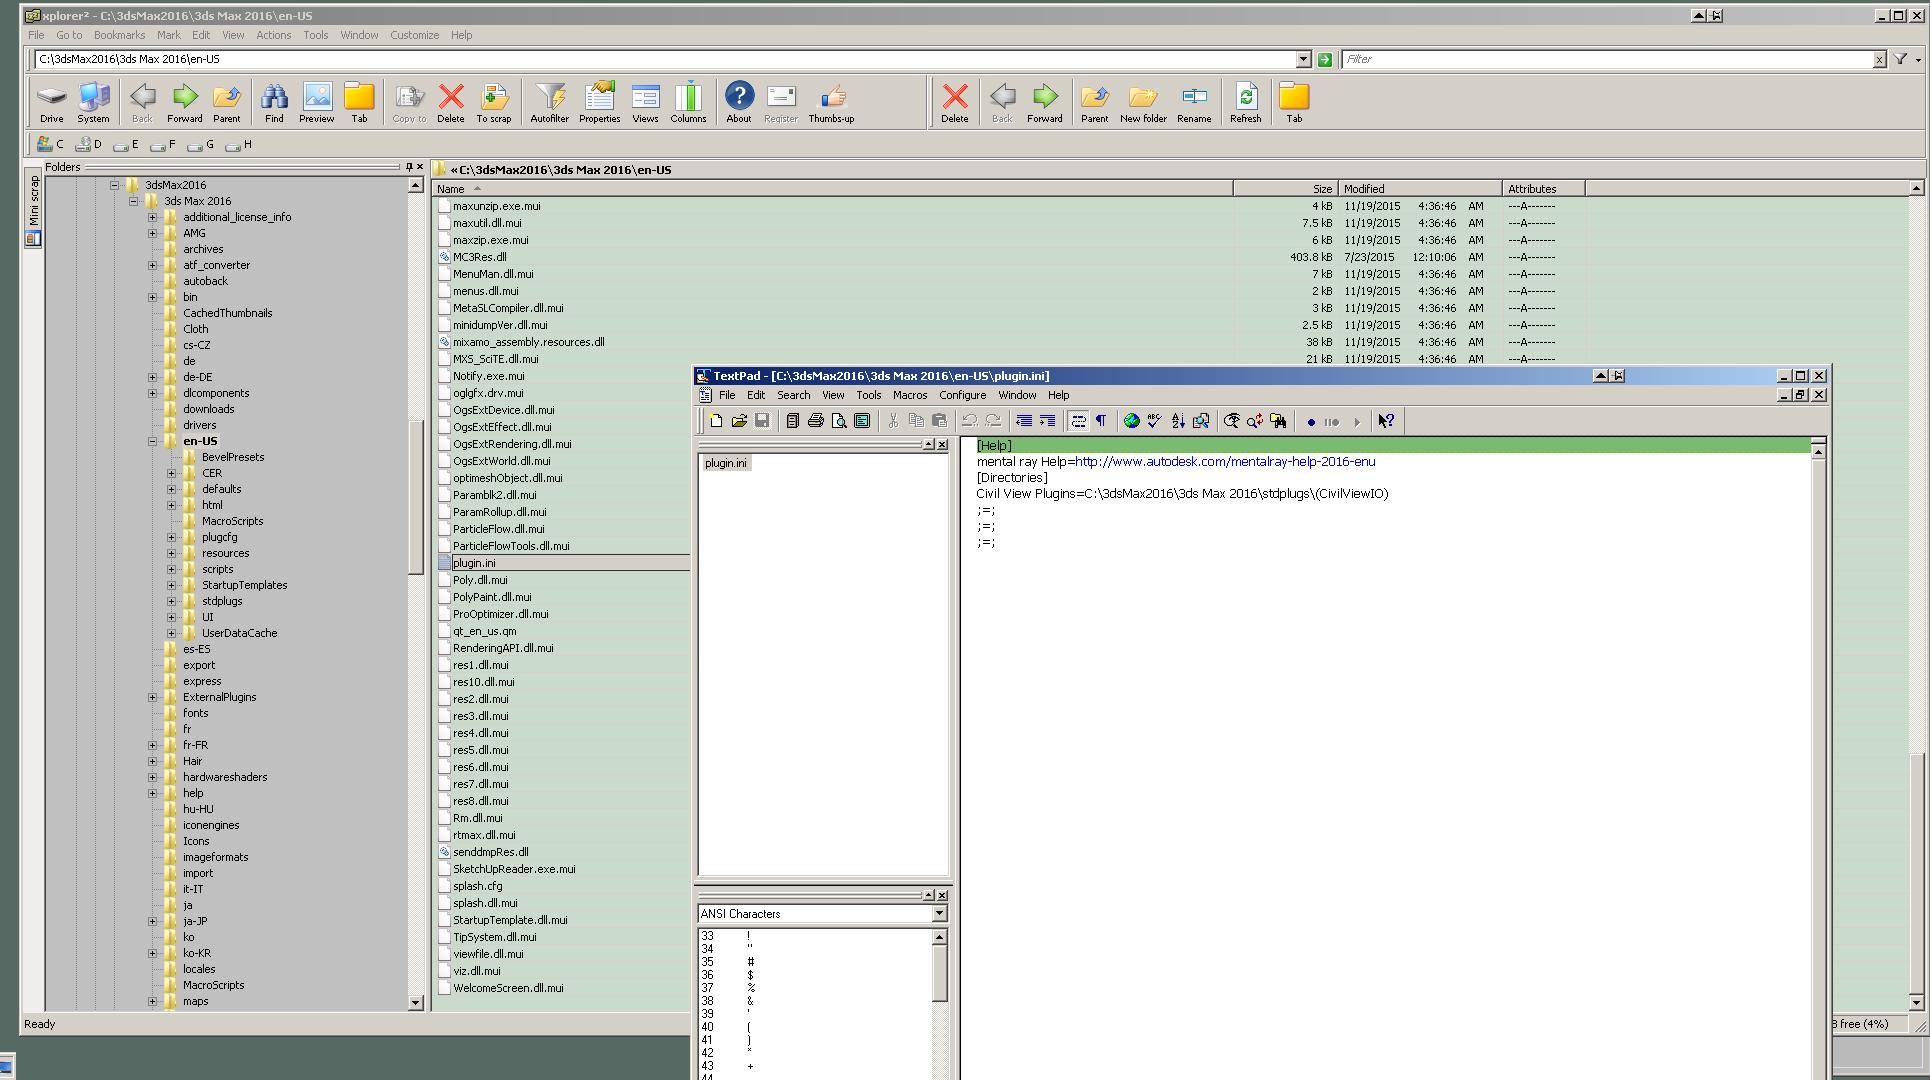Image resolution: width=1930 pixels, height=1080 pixels.
Task: Open xplorer² Customize menu
Action: (414, 35)
